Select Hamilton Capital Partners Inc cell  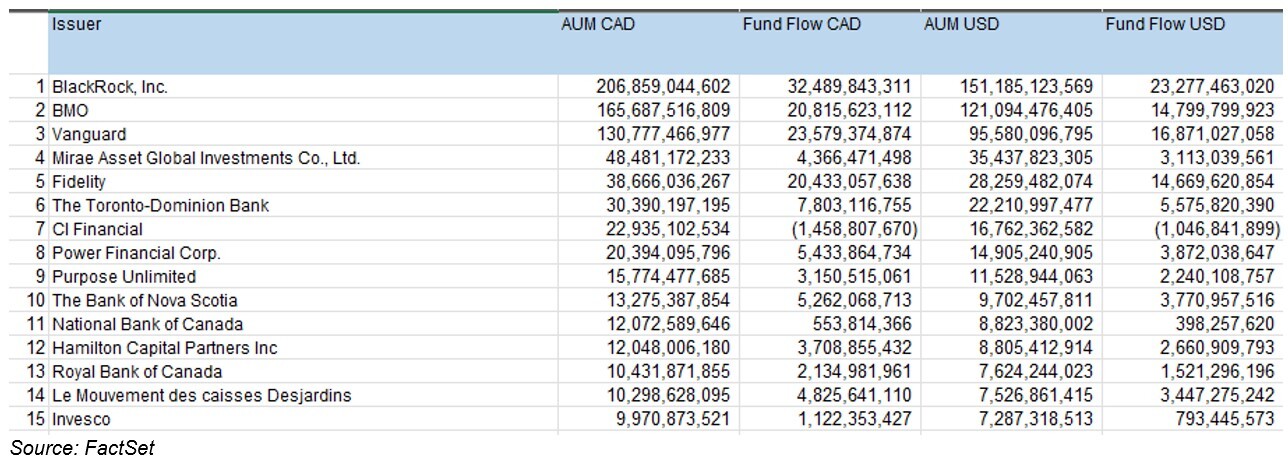[x=303, y=348]
